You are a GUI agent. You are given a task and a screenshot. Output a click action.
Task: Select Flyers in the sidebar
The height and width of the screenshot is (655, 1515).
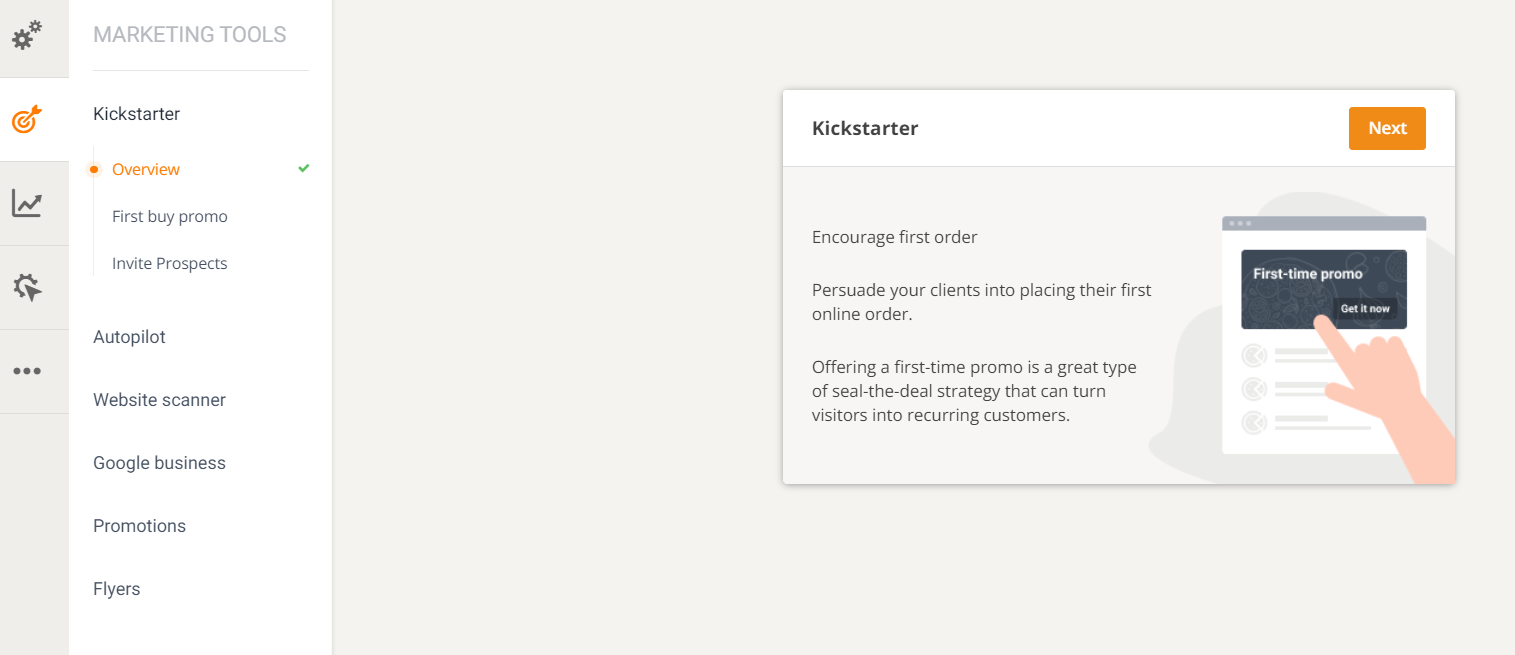(116, 588)
